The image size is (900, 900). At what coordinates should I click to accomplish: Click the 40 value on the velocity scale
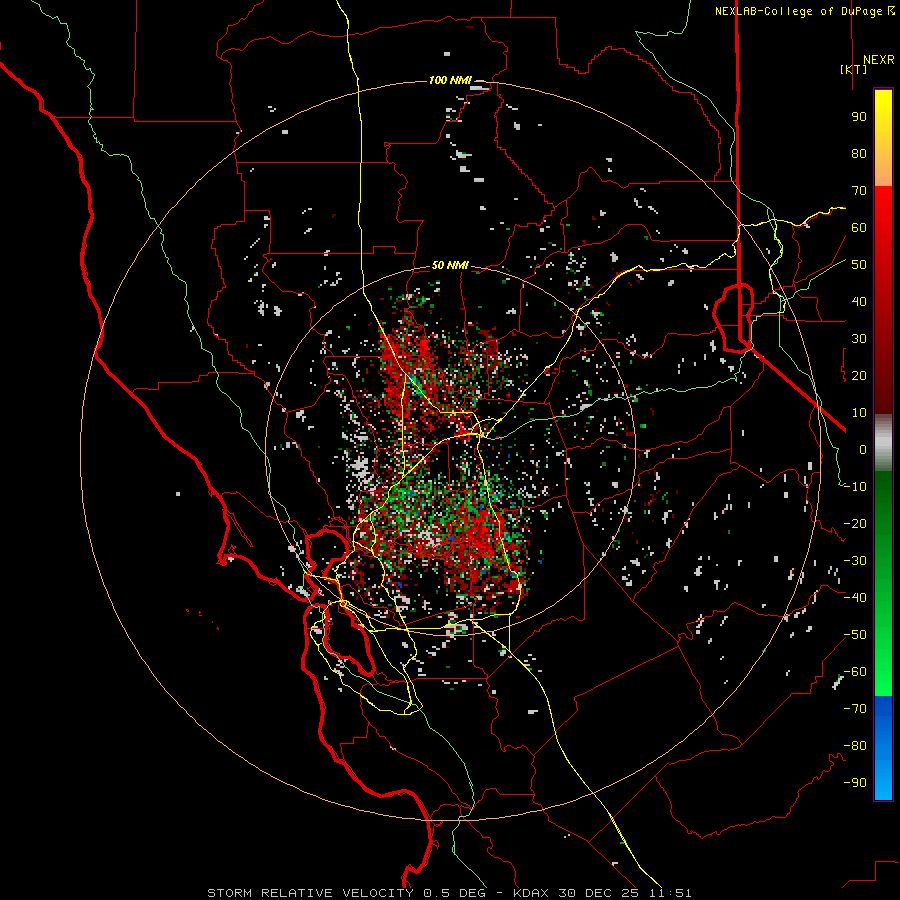click(x=859, y=301)
